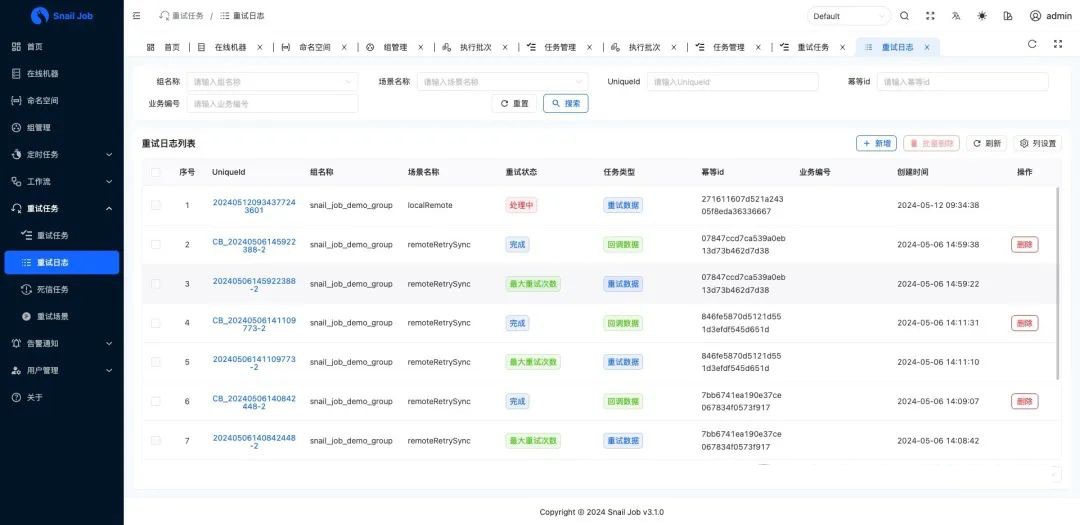Image resolution: width=1080 pixels, height=525 pixels.
Task: Open the Default namespace dropdown
Action: pos(848,16)
